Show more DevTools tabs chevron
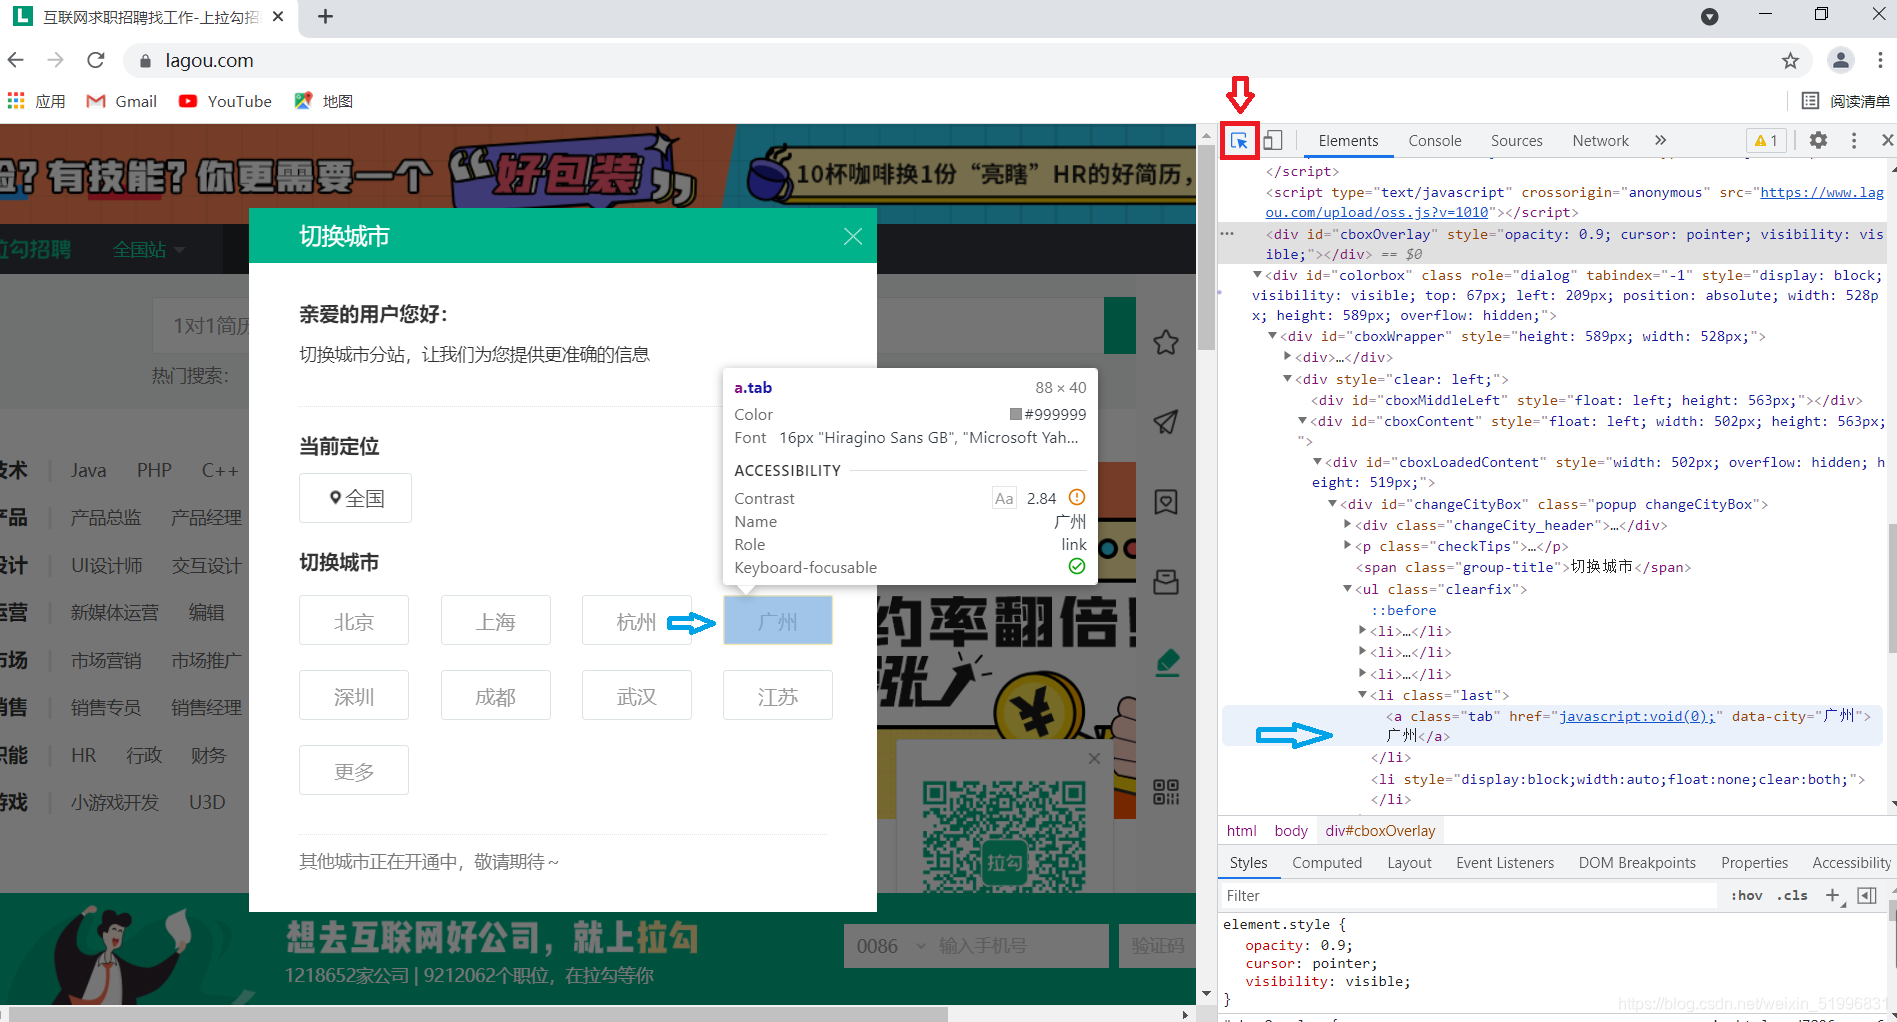 (1661, 141)
